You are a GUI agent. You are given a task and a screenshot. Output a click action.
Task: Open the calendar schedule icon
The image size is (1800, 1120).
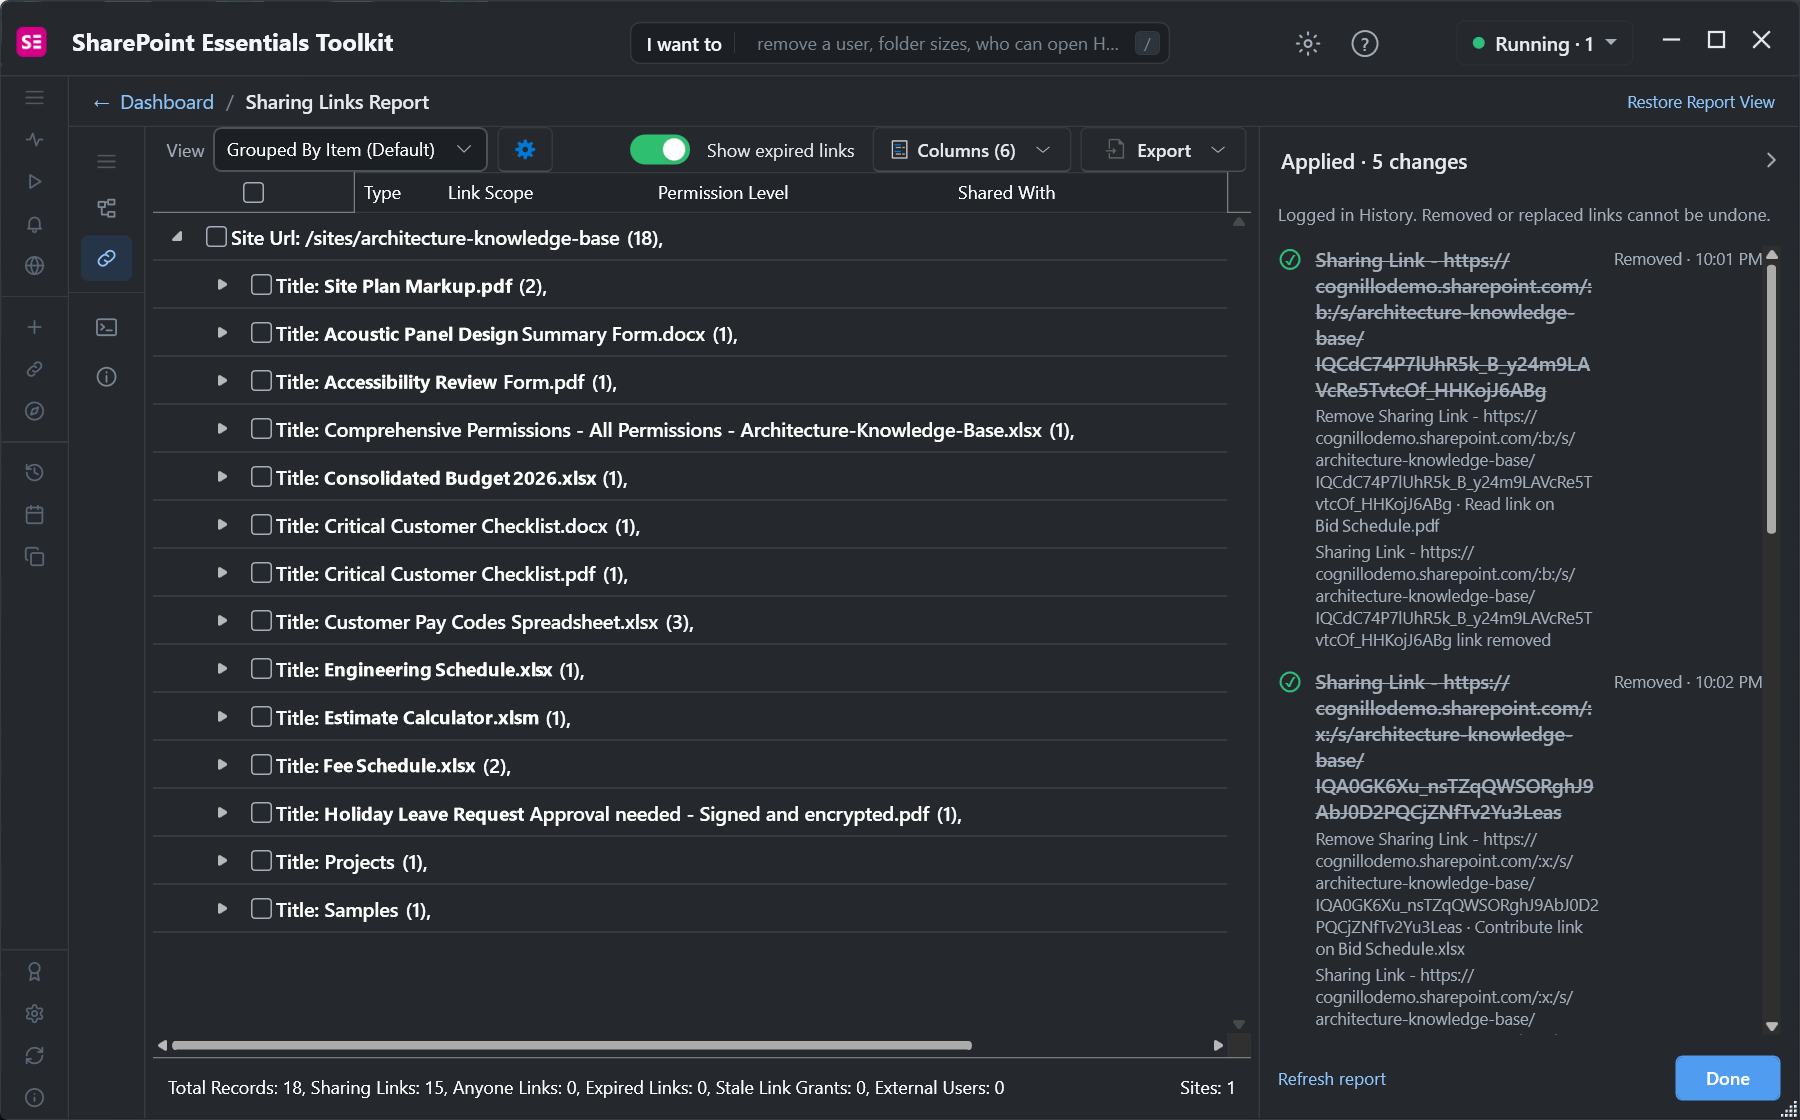pyautogui.click(x=35, y=515)
